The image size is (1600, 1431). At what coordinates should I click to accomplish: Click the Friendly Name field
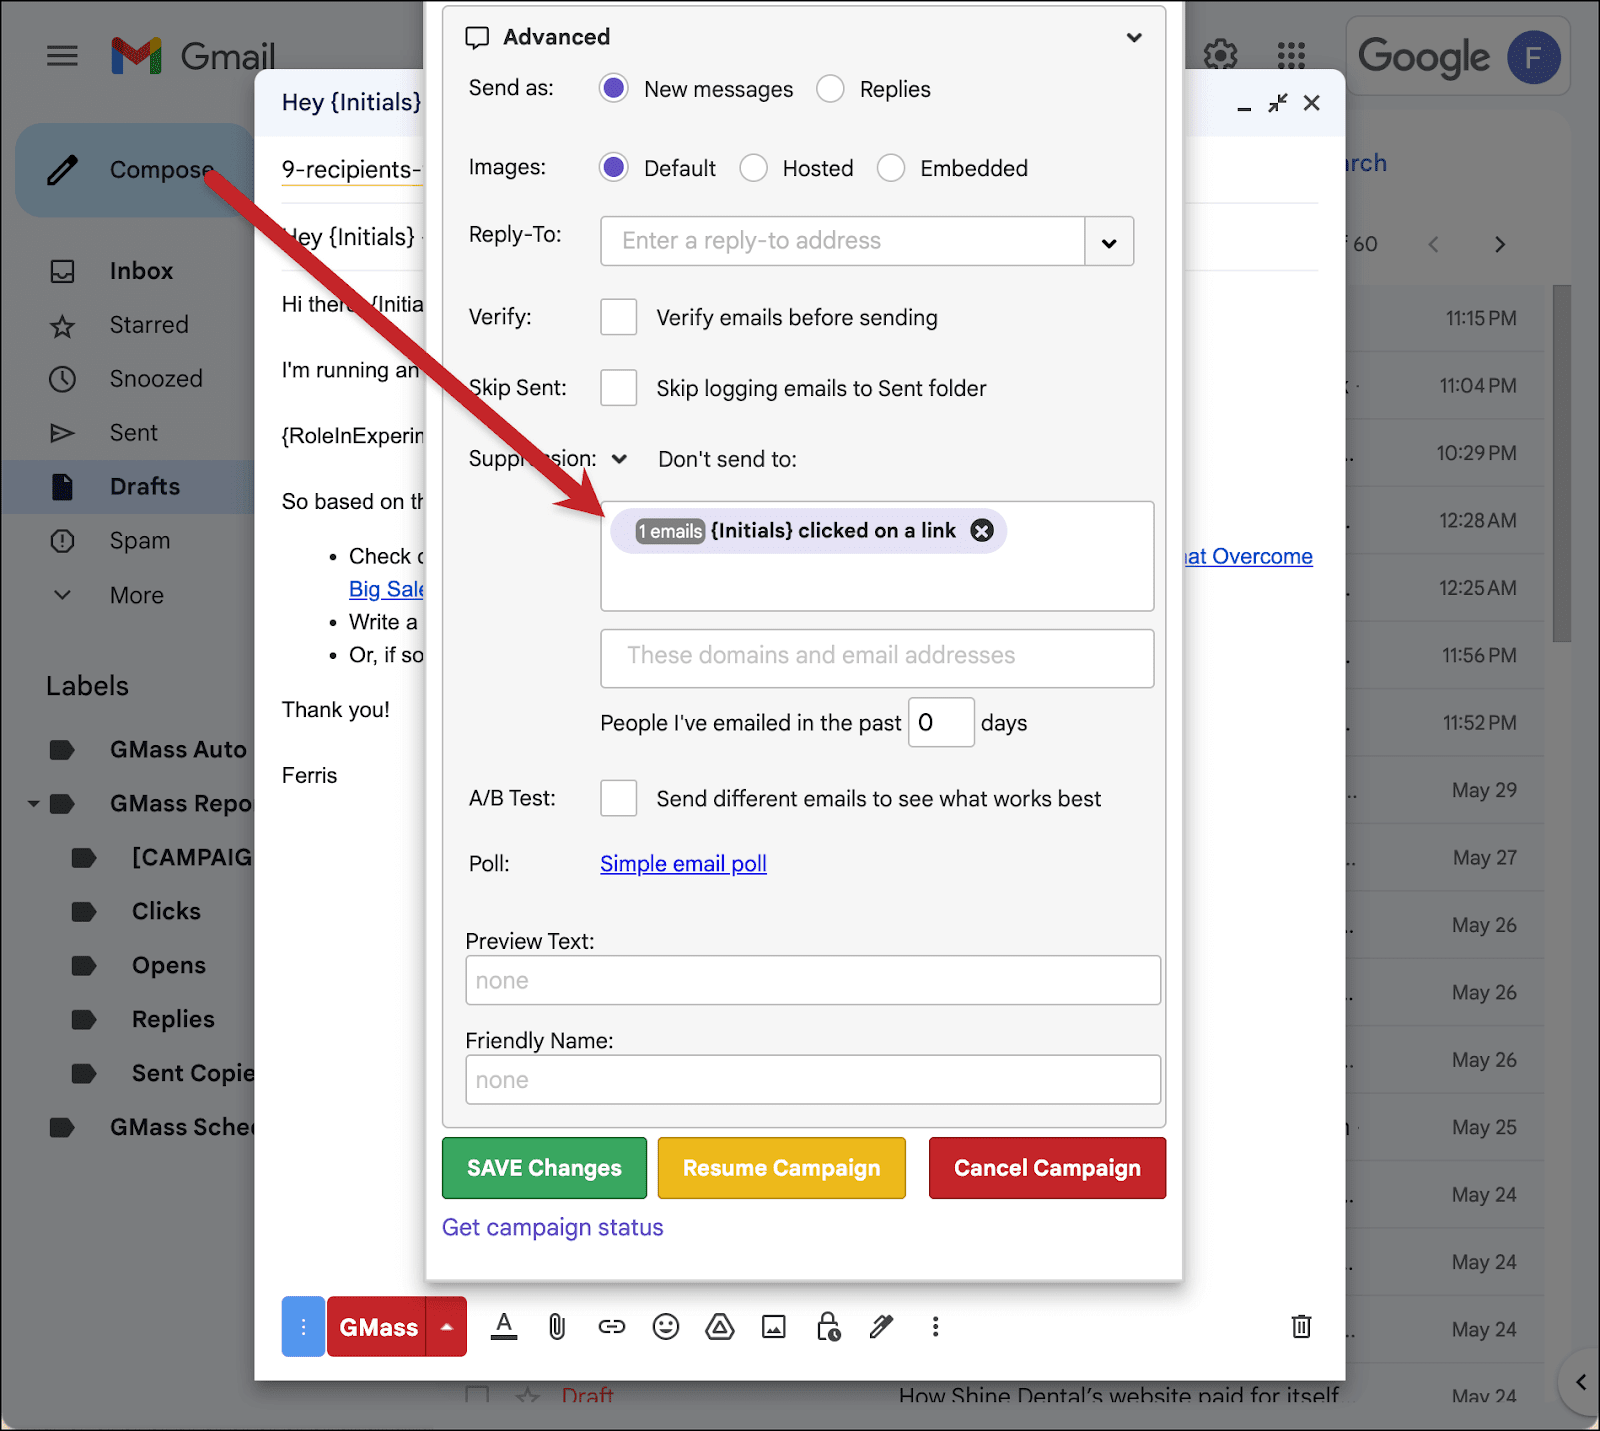click(x=813, y=1080)
